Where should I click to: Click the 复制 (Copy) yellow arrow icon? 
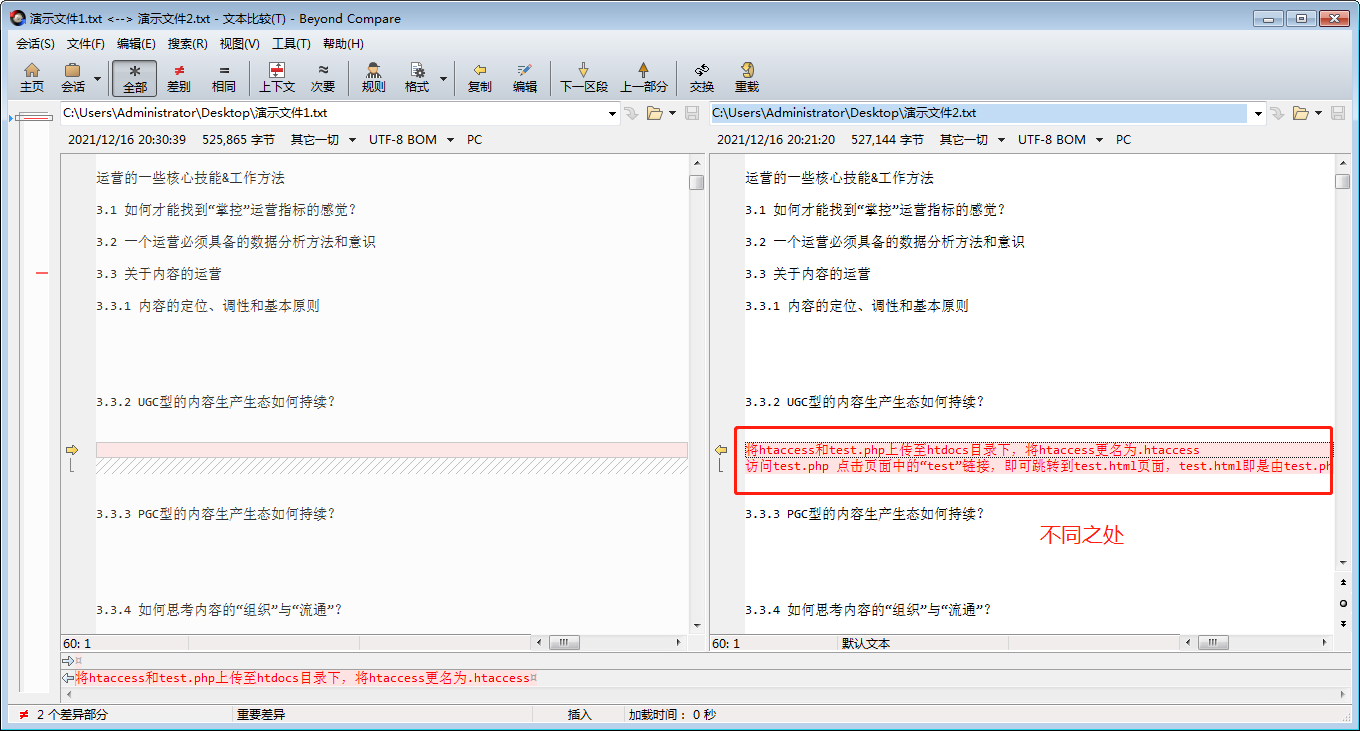pyautogui.click(x=480, y=77)
